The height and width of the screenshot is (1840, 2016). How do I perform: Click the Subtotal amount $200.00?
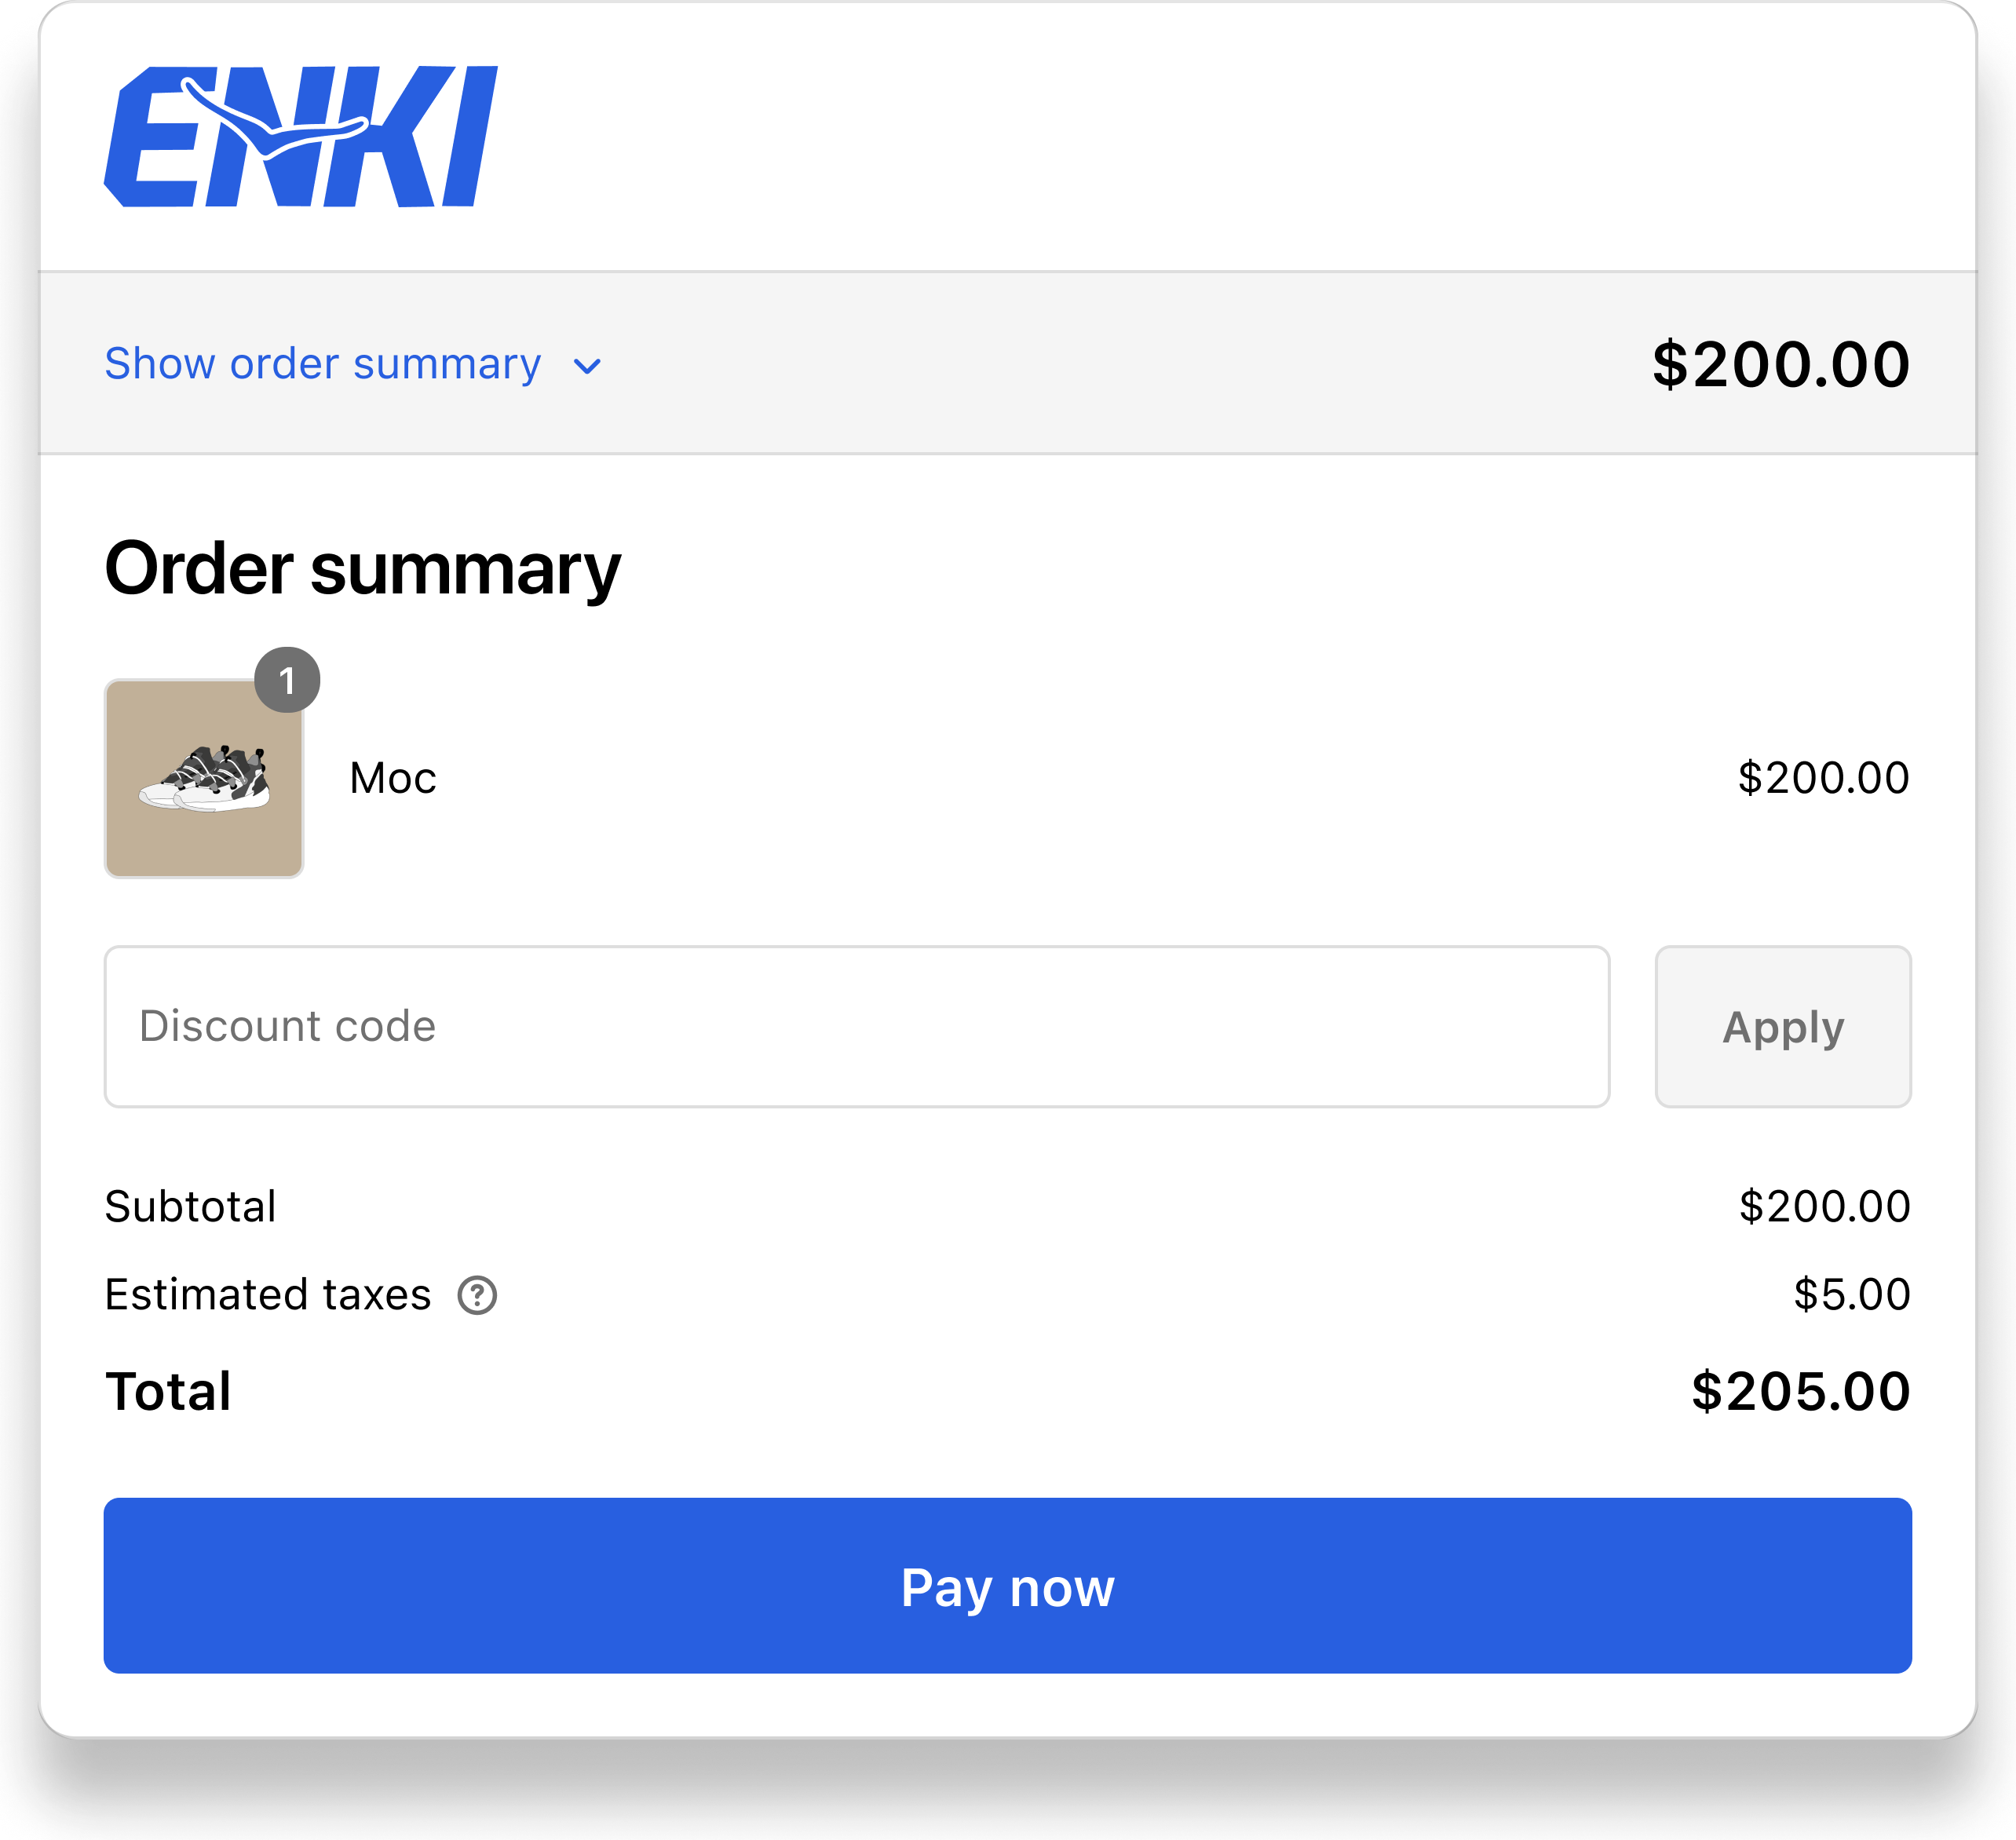coord(1824,1206)
